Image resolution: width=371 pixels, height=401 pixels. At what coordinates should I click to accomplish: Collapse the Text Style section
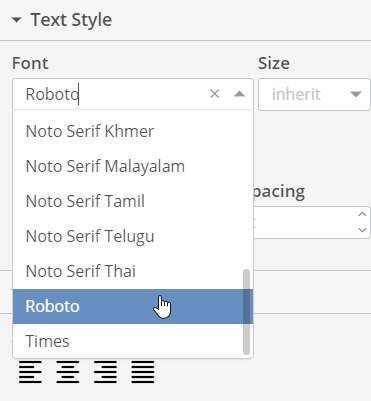16,20
